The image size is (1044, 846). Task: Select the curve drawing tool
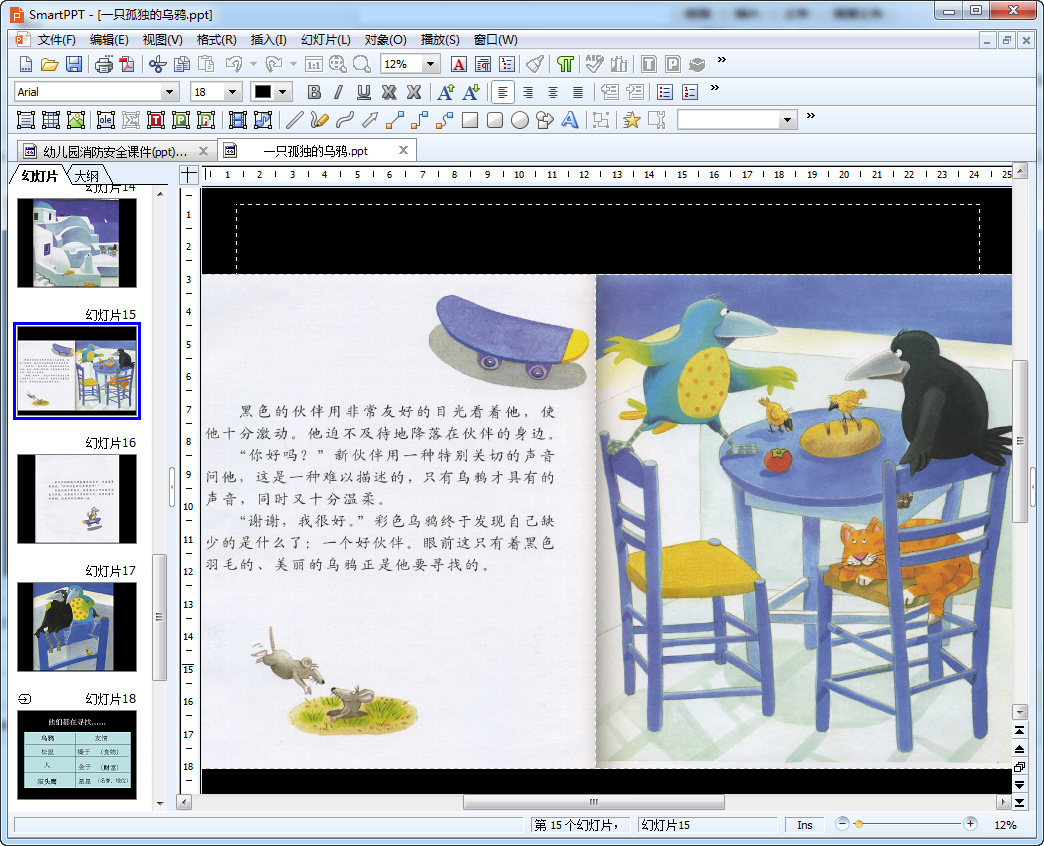(x=345, y=120)
